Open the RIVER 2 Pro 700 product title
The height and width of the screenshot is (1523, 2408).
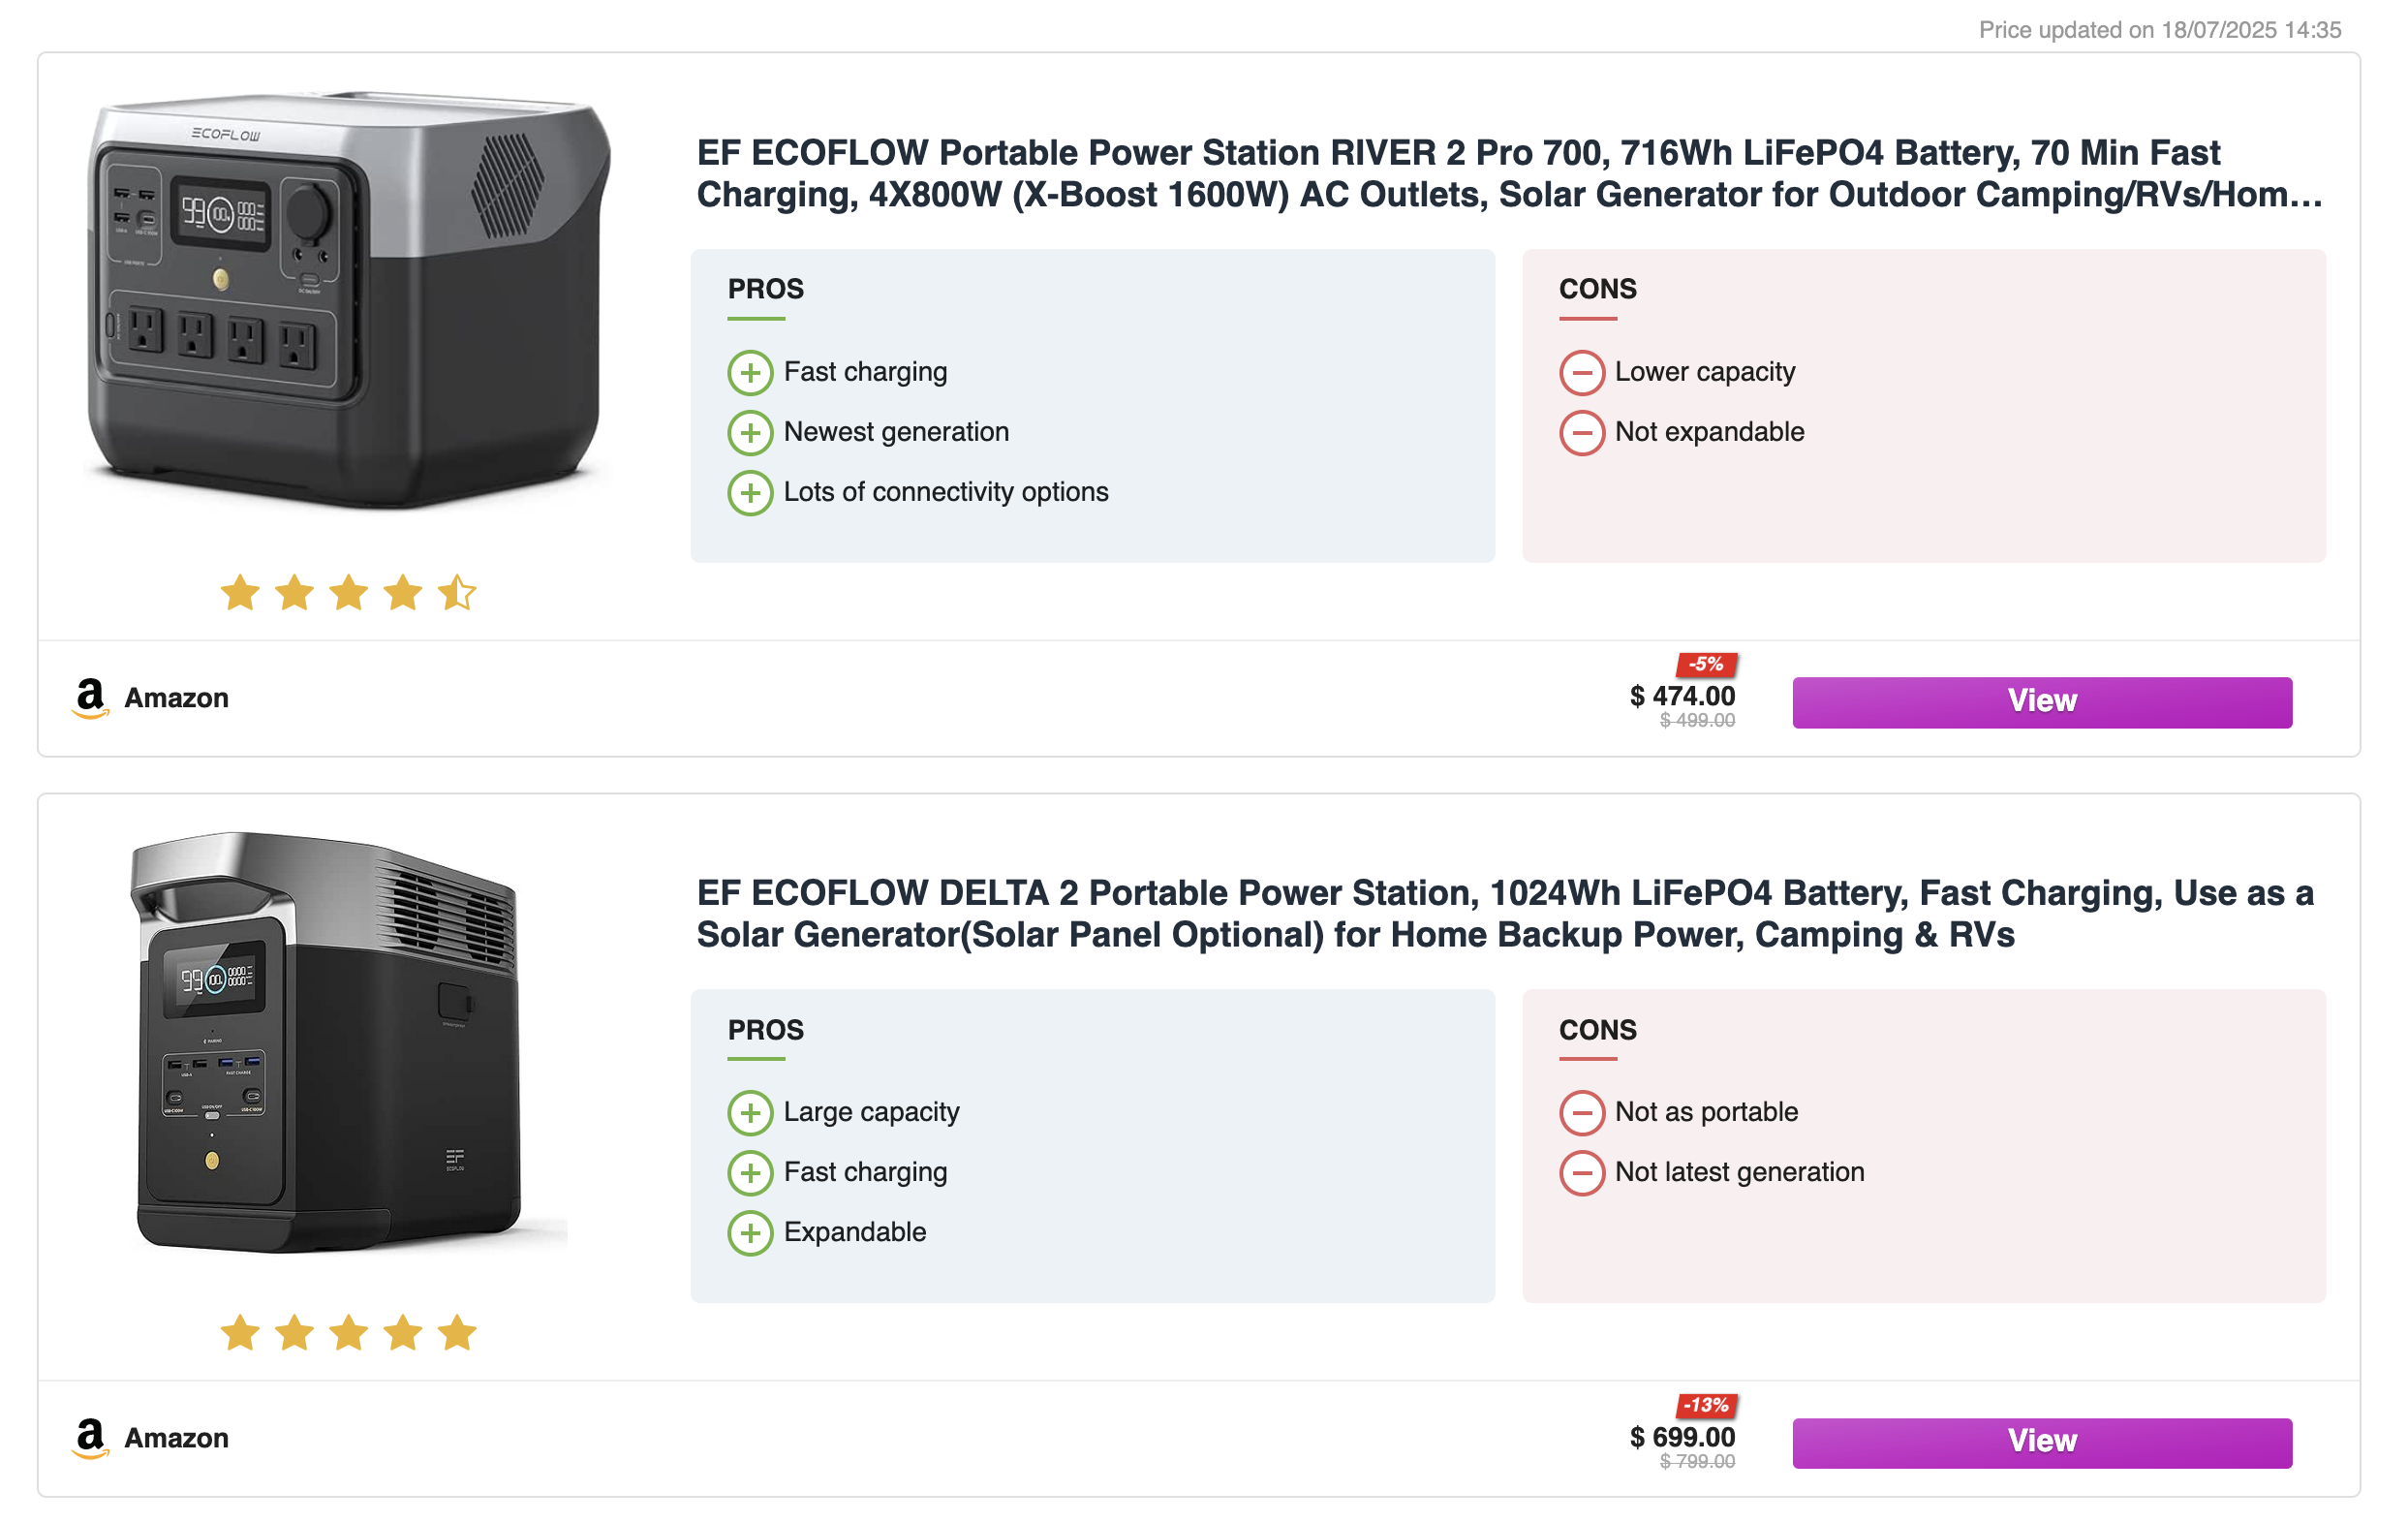[1509, 174]
